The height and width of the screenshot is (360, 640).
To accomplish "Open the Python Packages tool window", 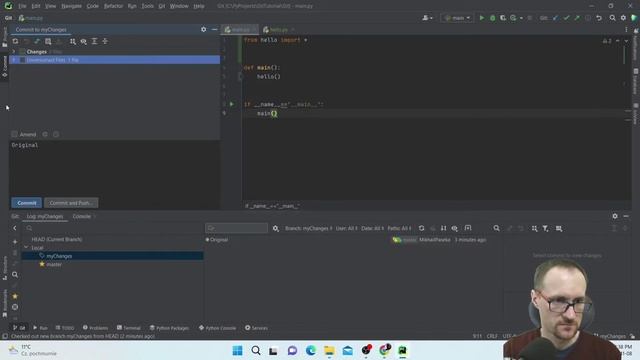I will pos(169,328).
